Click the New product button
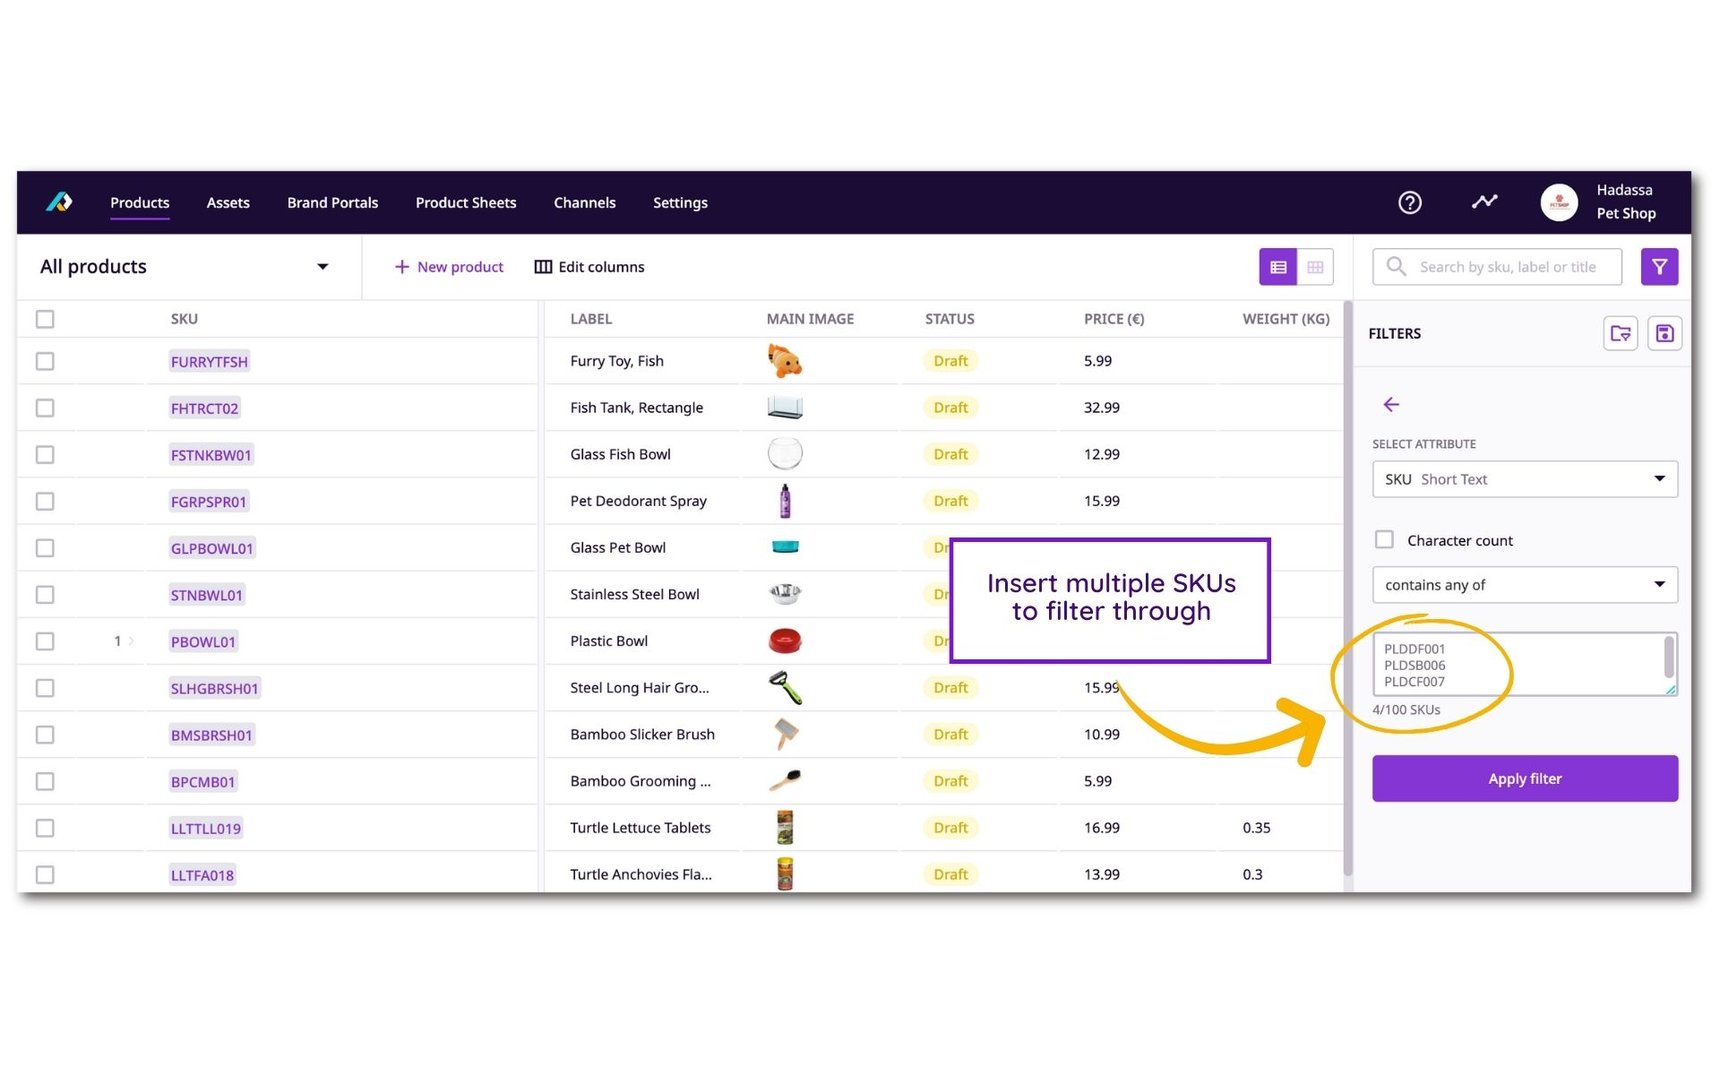 point(449,267)
